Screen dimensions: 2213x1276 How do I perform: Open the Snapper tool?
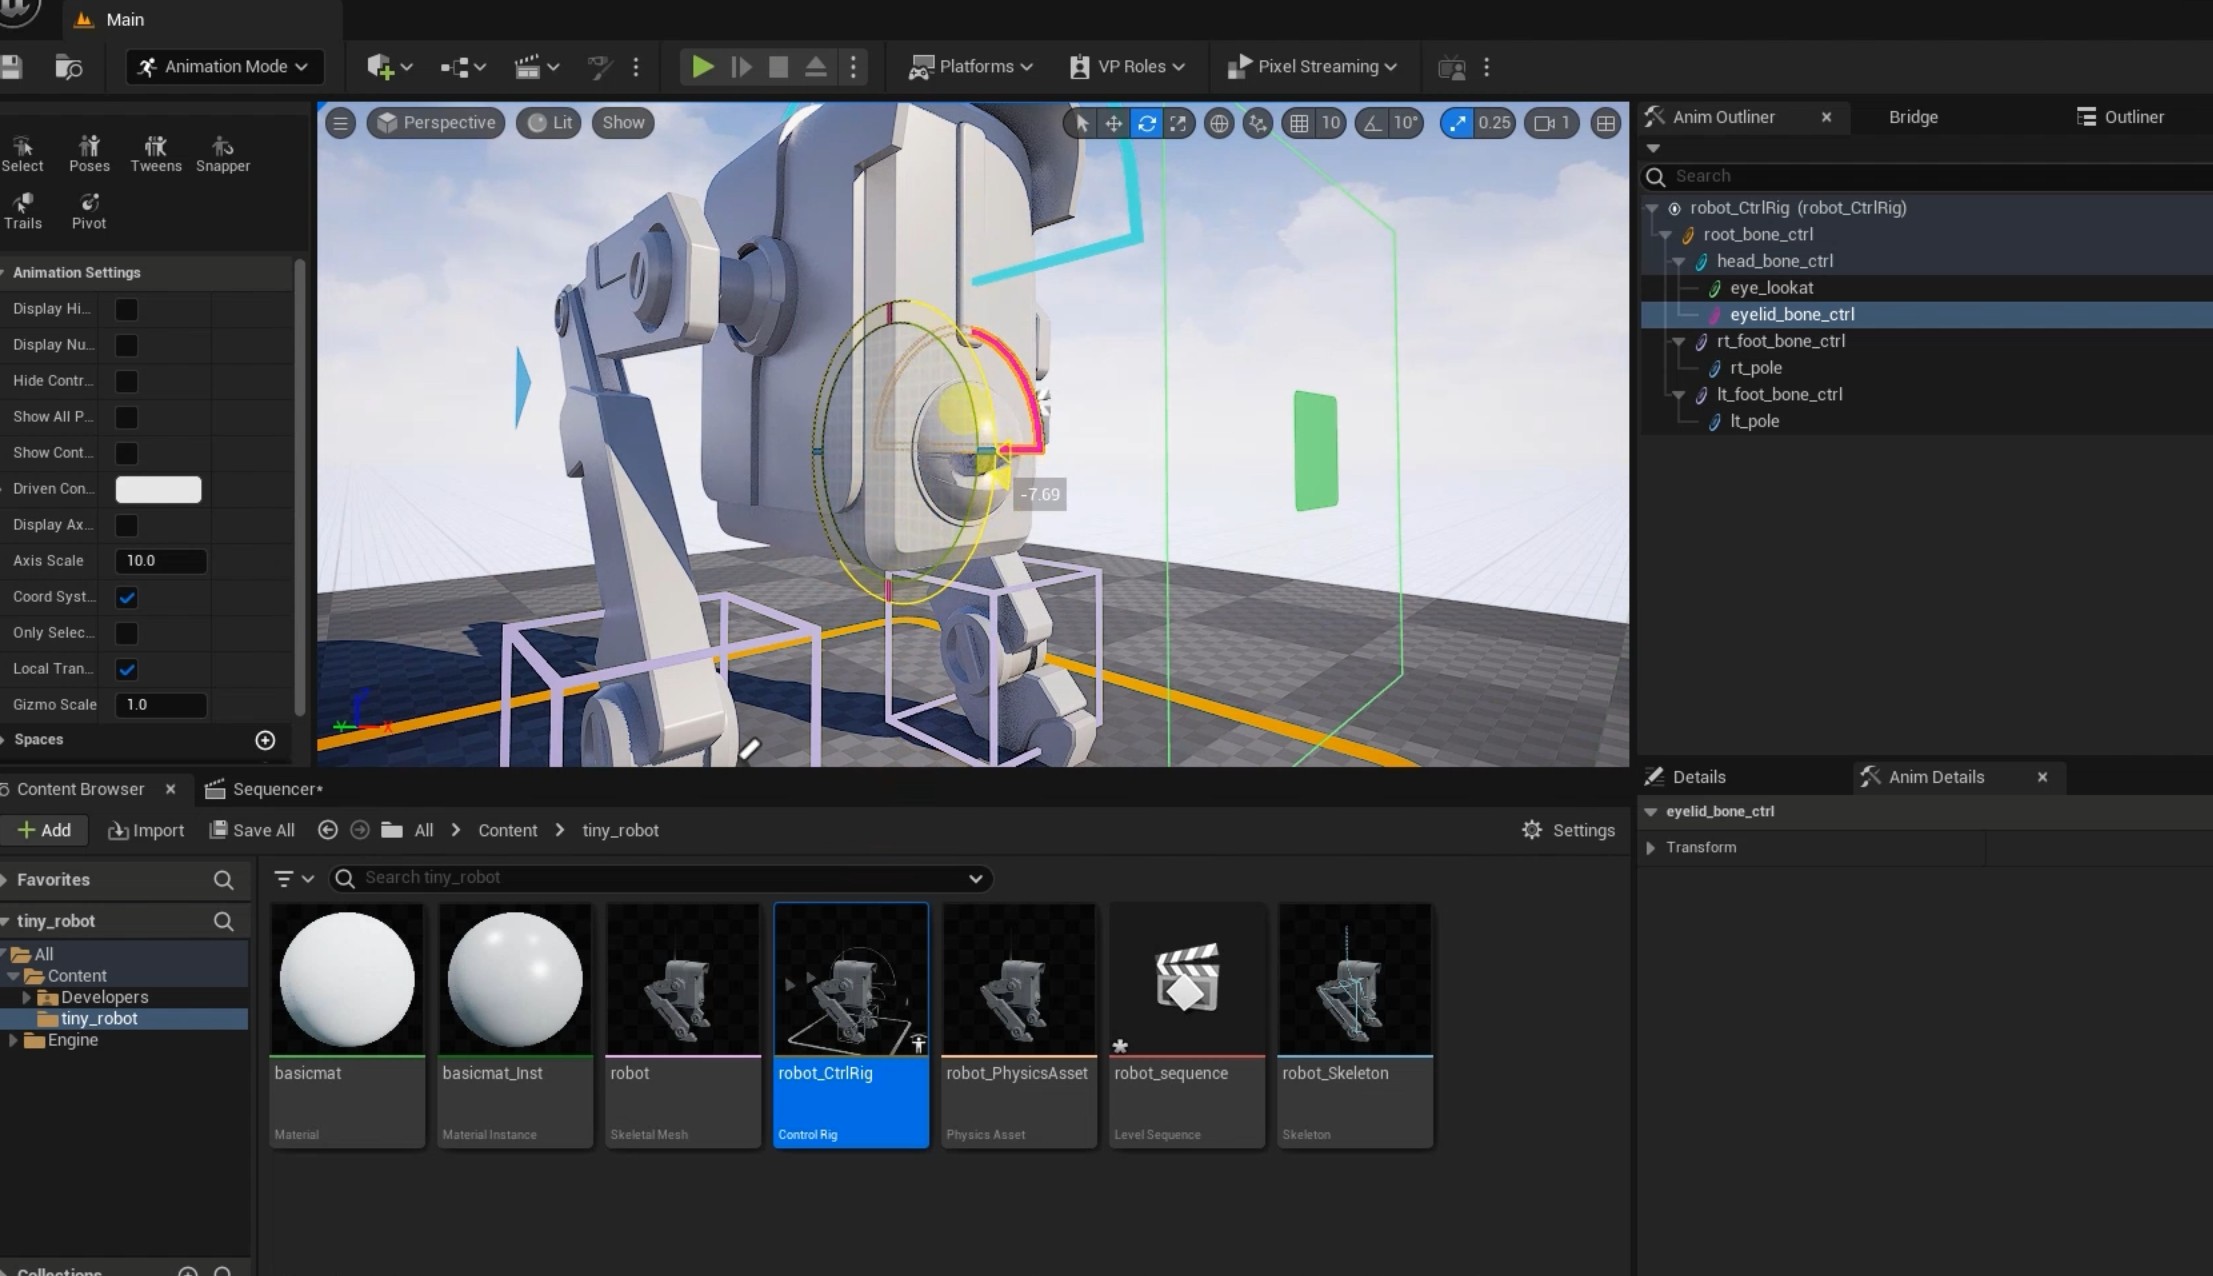[222, 153]
